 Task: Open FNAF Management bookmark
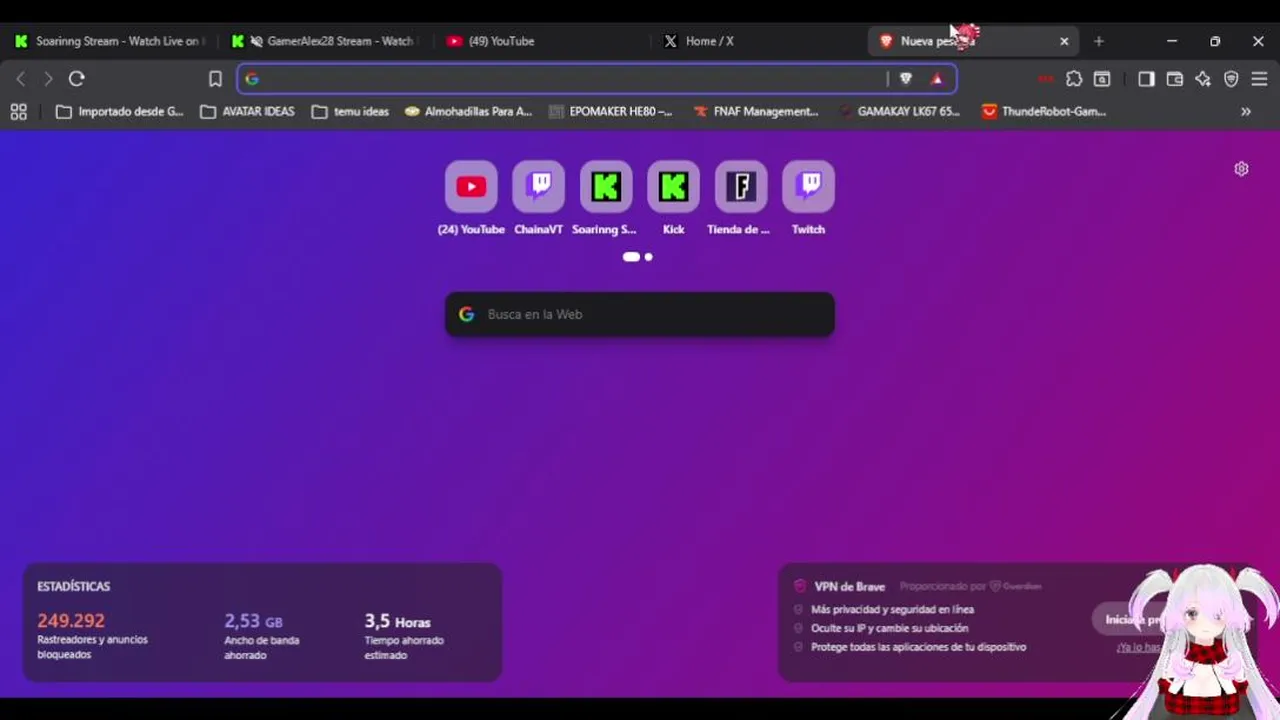pos(756,112)
